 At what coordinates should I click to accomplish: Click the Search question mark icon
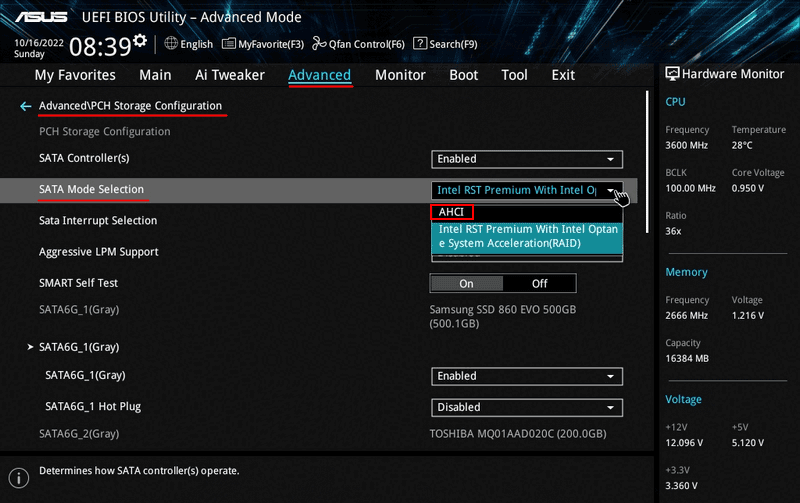pyautogui.click(x=419, y=43)
